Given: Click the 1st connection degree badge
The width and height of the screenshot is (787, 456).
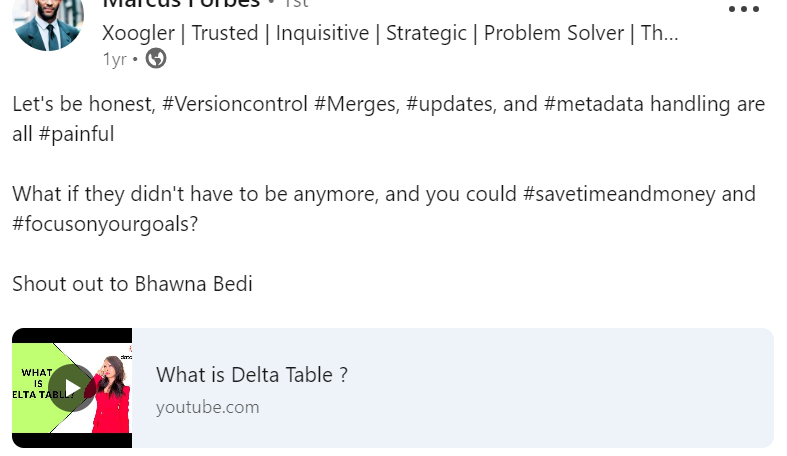Looking at the screenshot, I should click(296, 4).
